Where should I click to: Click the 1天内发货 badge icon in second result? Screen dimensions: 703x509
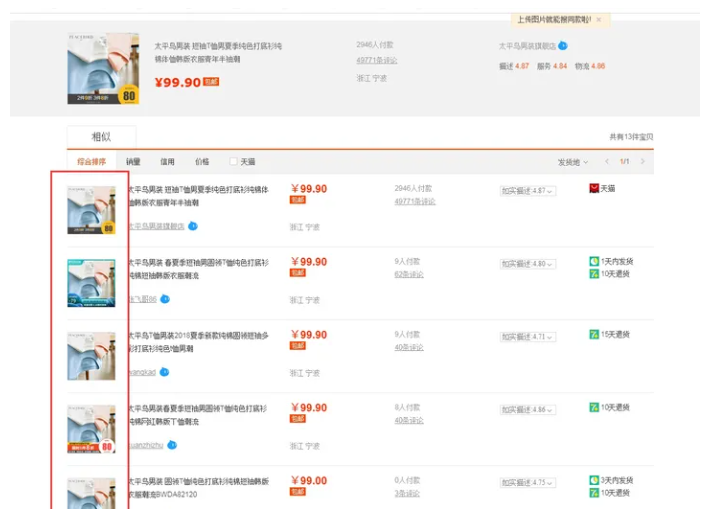(x=594, y=261)
